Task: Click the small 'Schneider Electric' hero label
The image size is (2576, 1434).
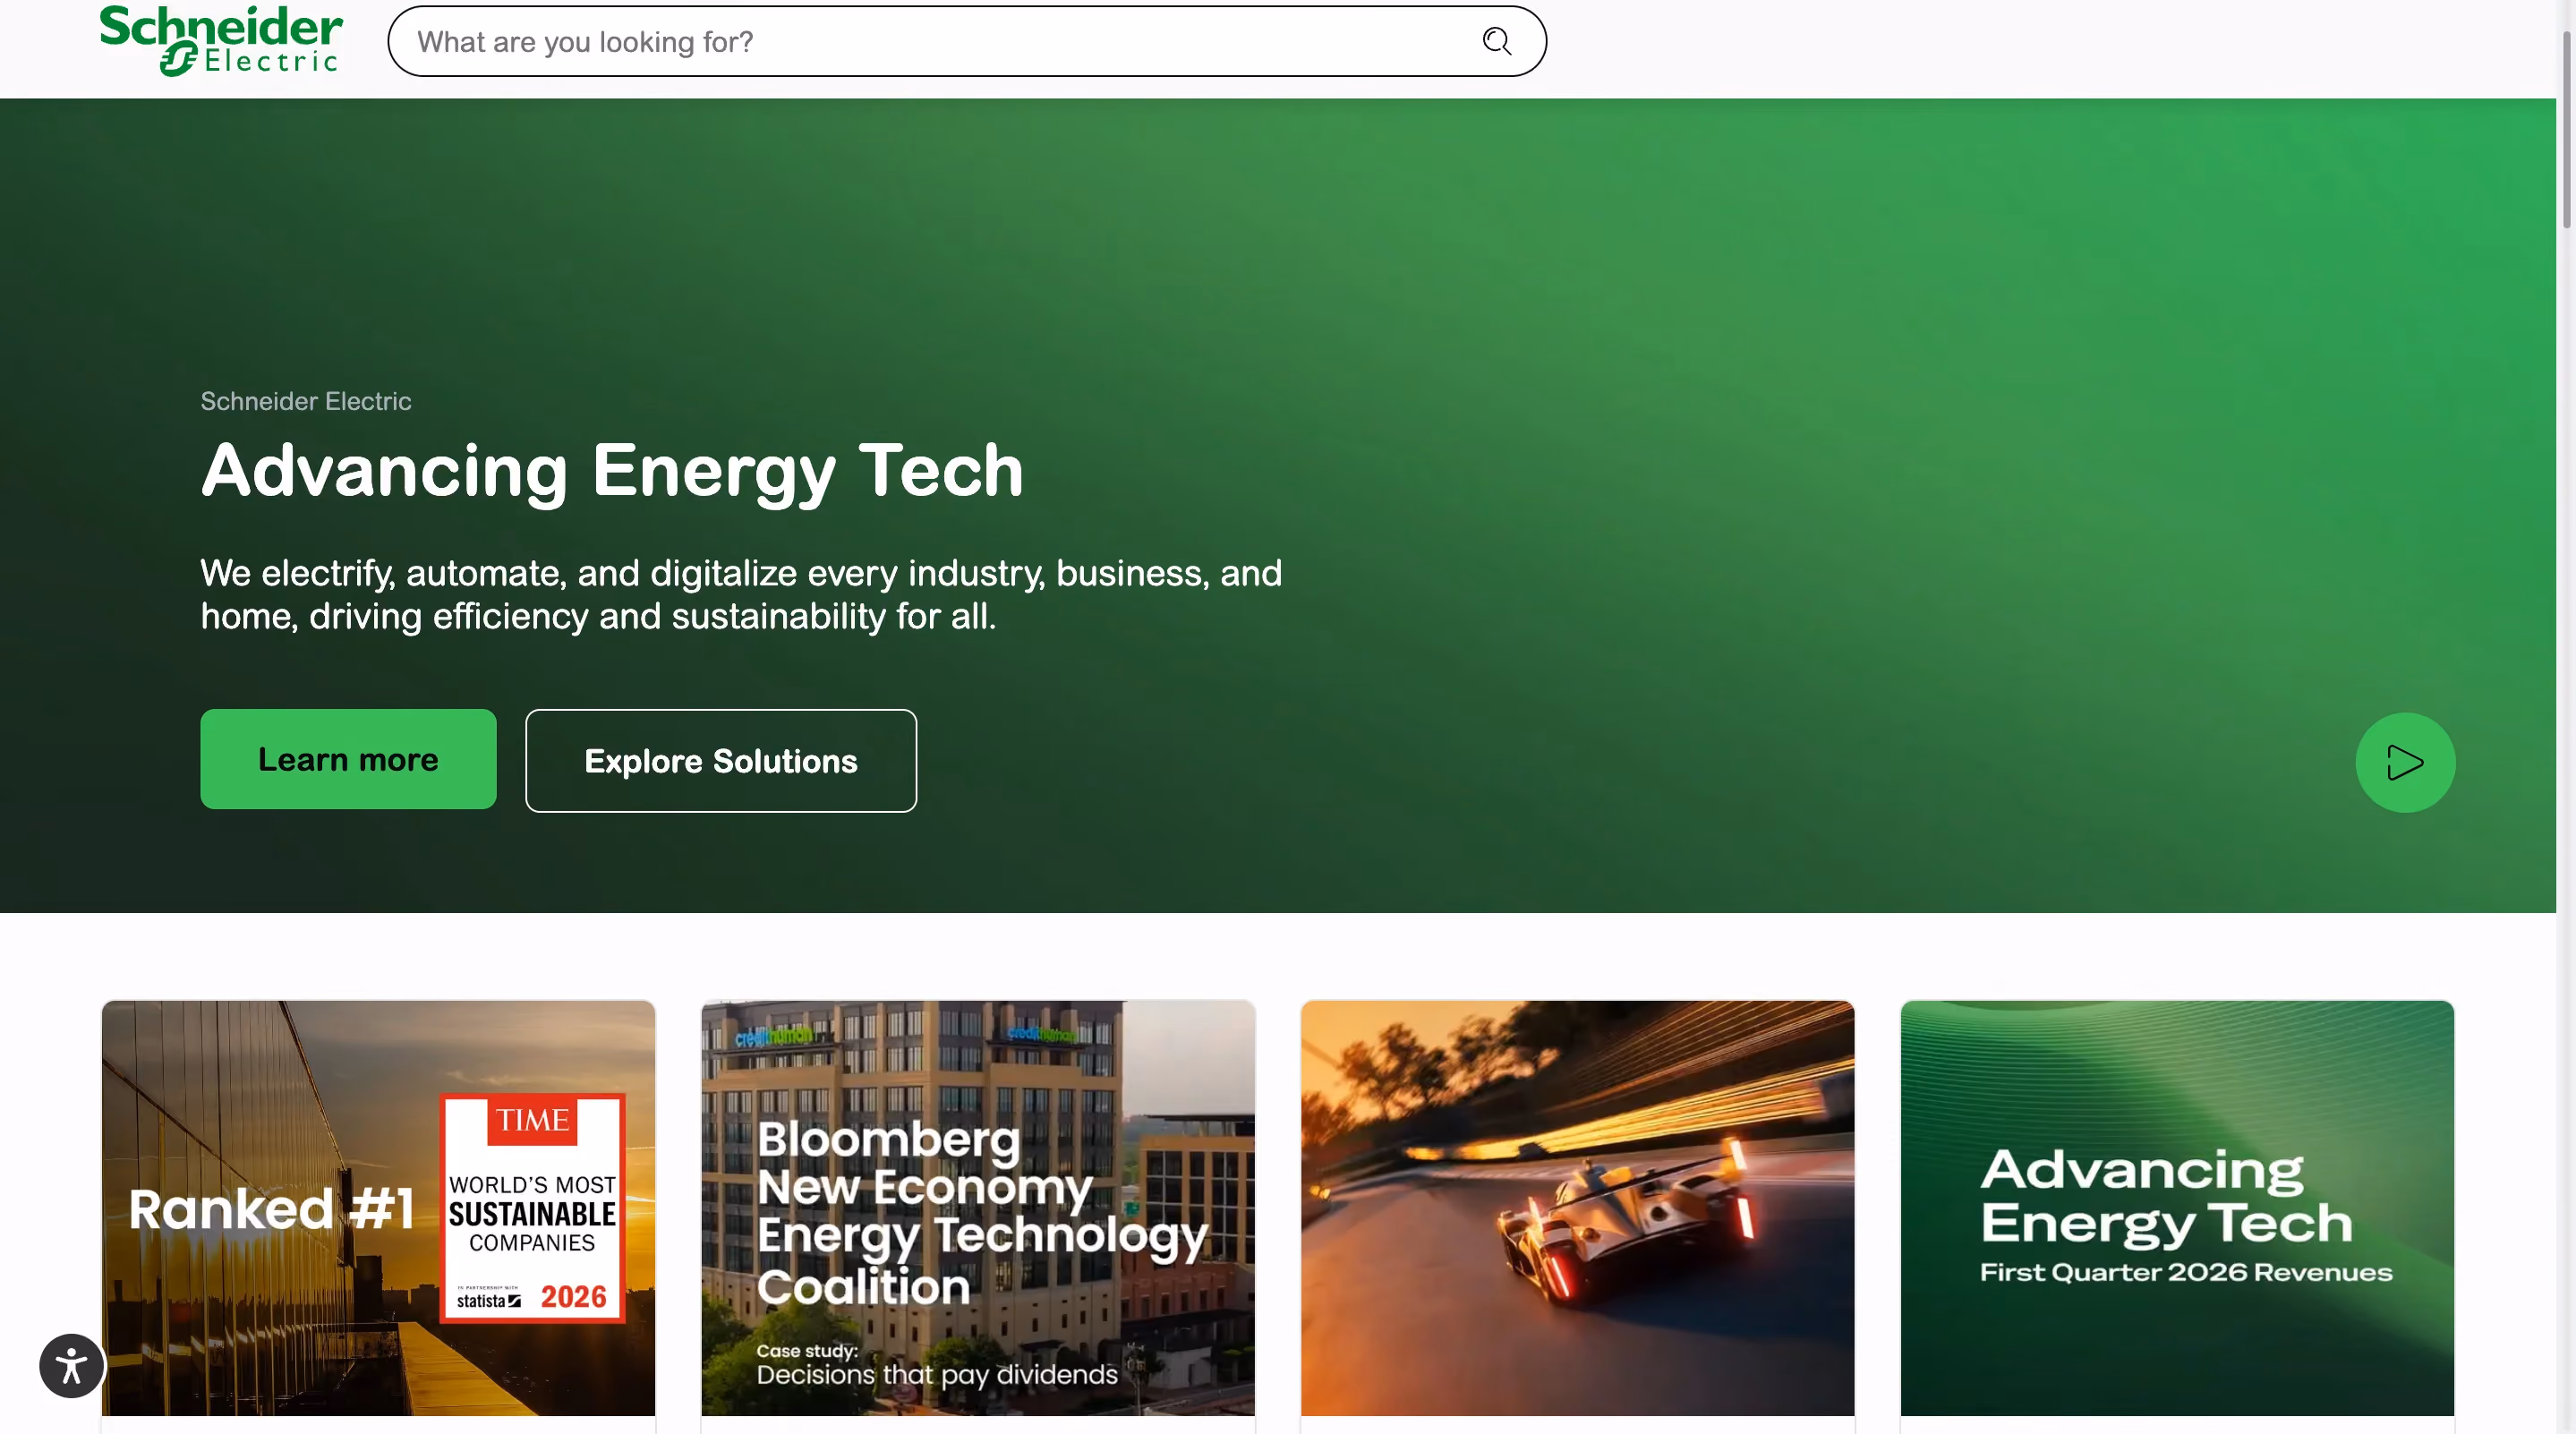Action: [x=306, y=401]
